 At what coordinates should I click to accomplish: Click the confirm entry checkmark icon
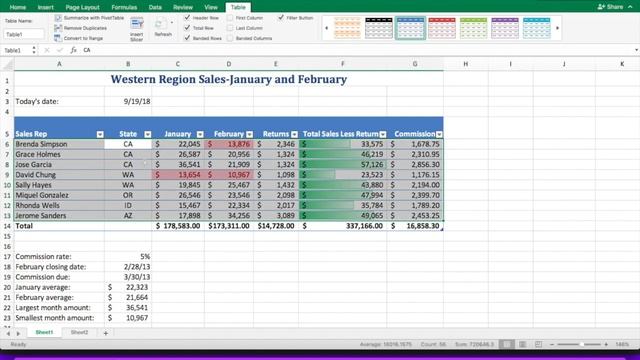60,50
